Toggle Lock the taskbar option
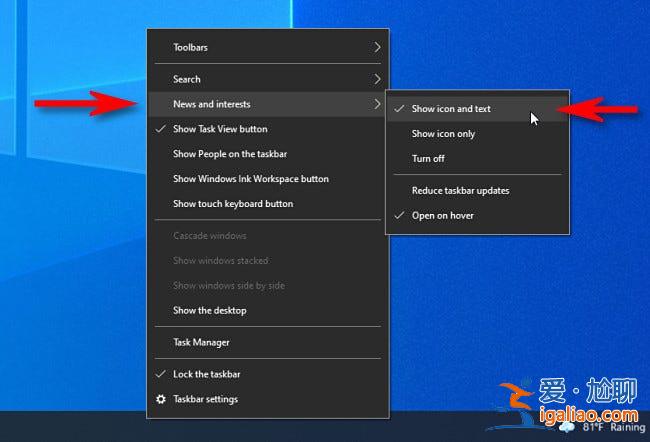This screenshot has width=650, height=442. click(268, 374)
